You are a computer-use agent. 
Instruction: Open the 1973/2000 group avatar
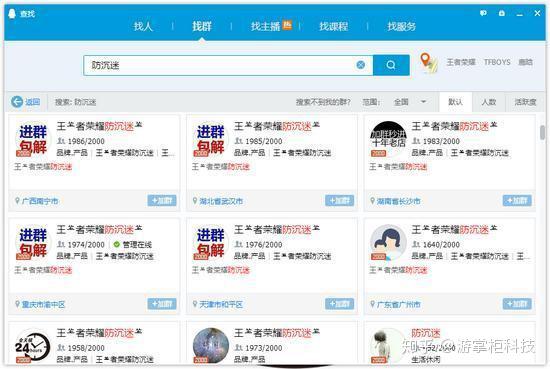click(x=210, y=345)
